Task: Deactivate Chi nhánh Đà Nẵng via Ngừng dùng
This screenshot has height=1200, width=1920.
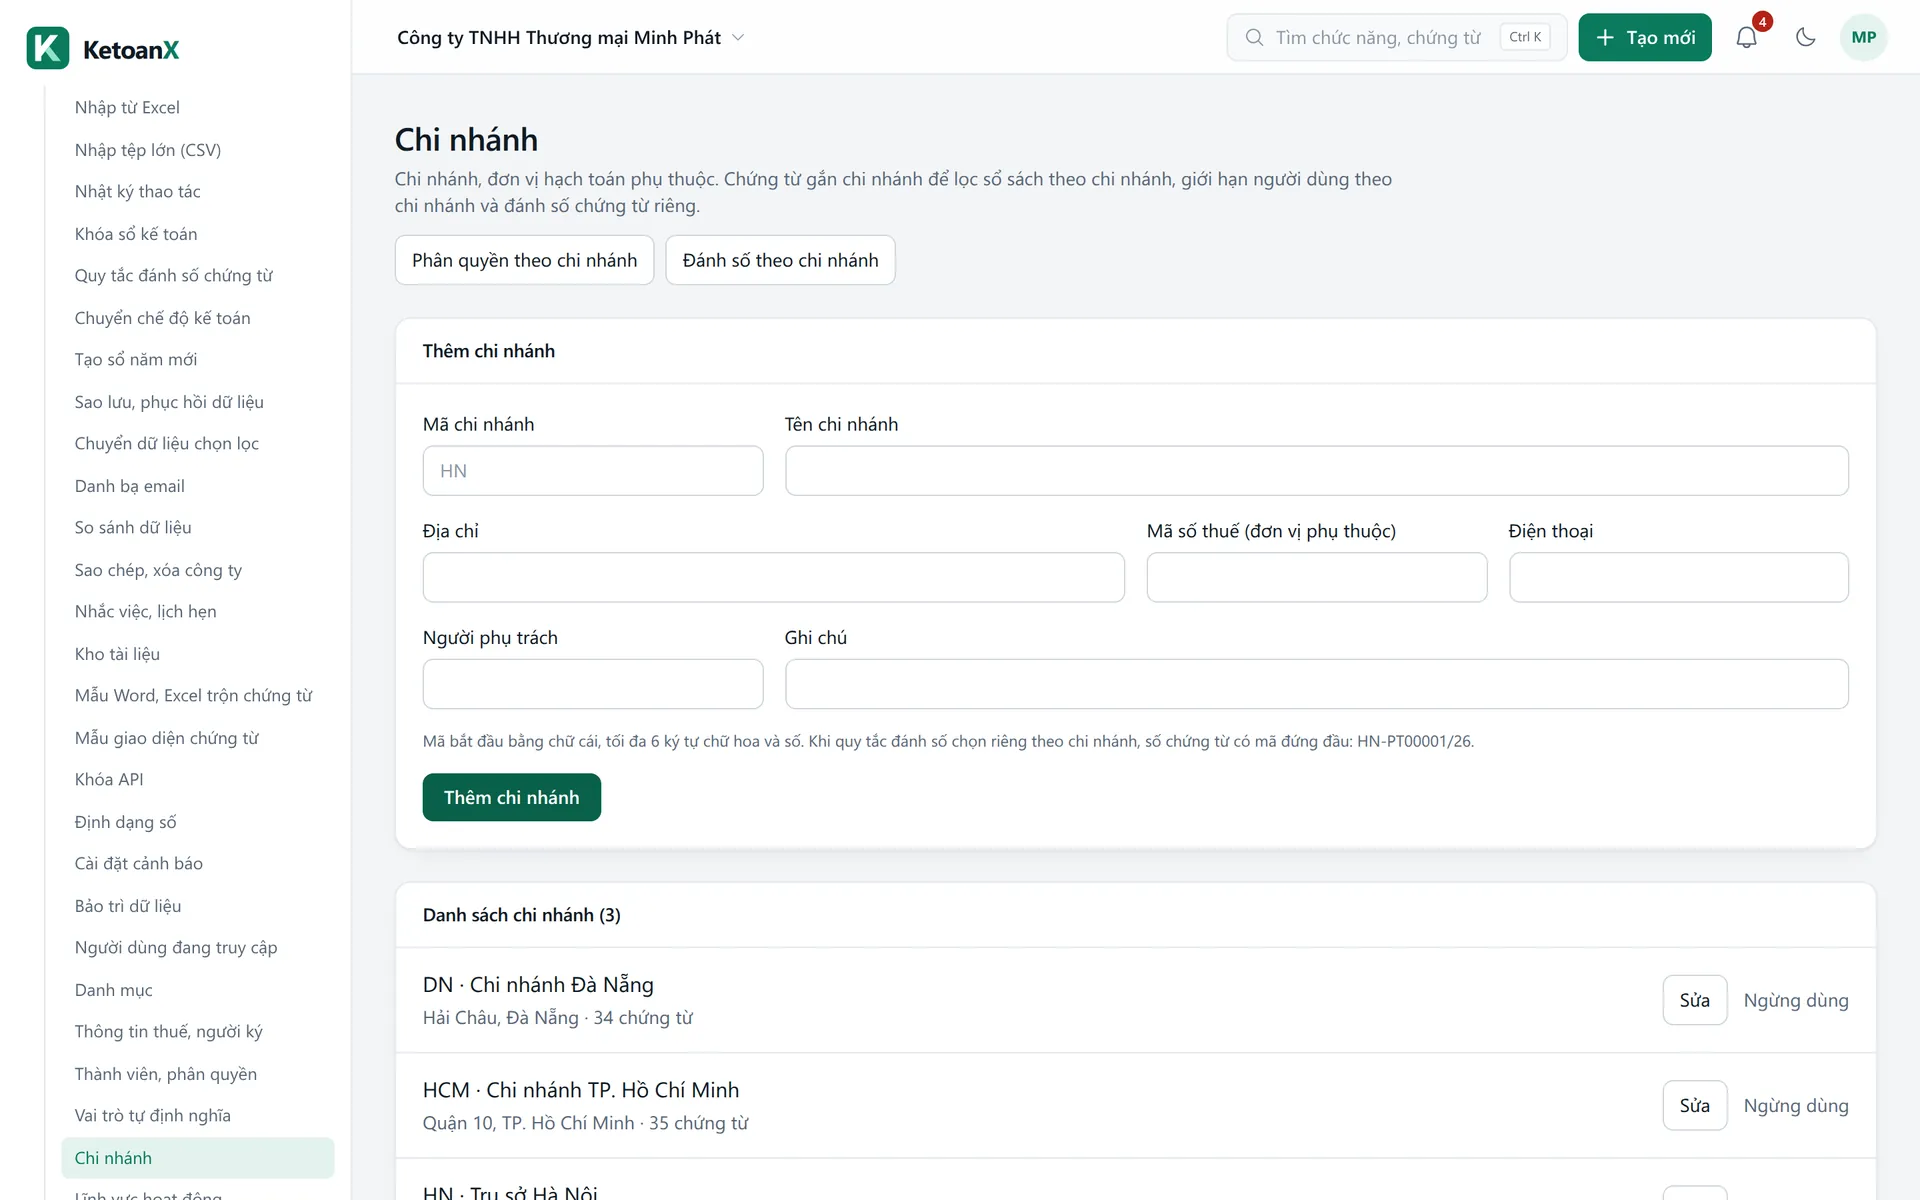Action: [1796, 1000]
